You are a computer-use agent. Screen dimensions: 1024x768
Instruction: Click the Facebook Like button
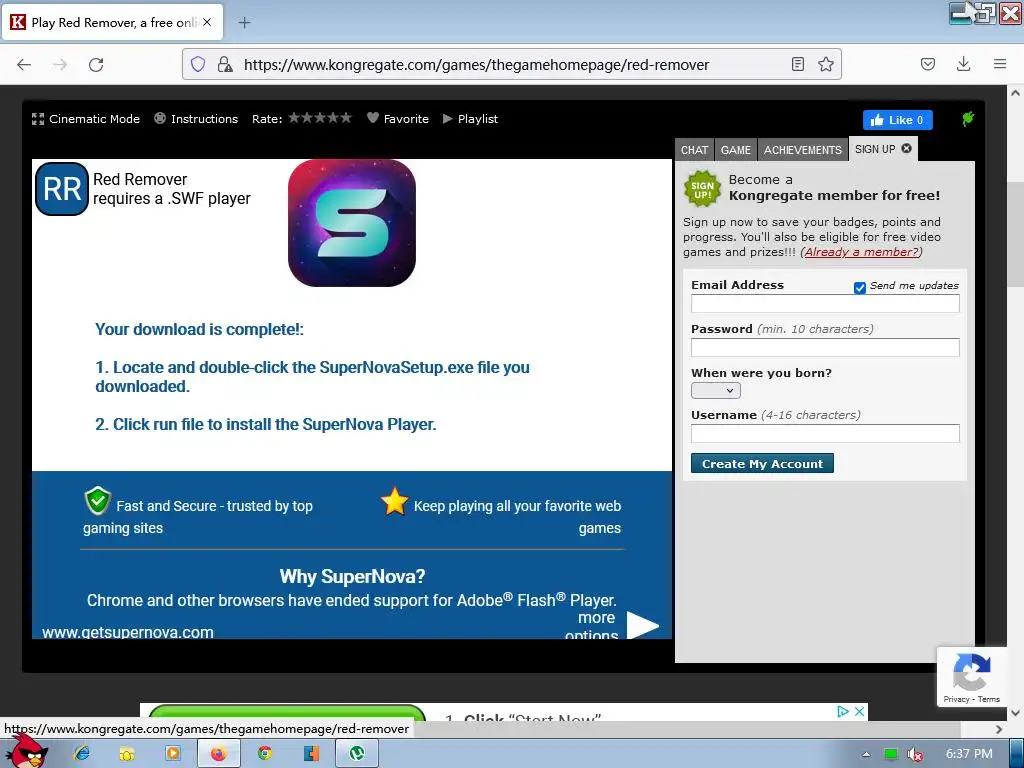coord(897,120)
